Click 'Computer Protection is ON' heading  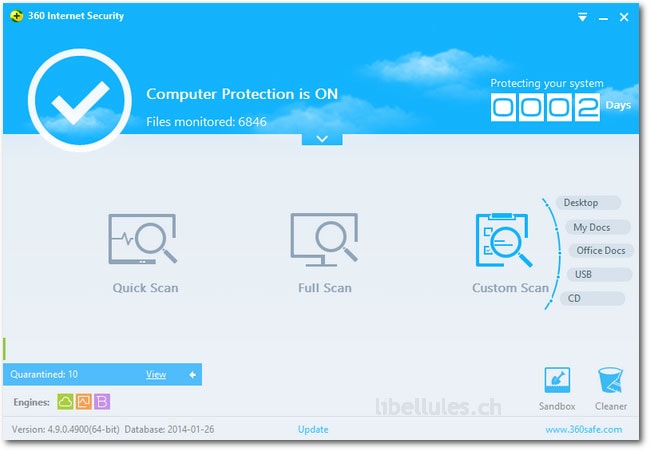(x=242, y=94)
